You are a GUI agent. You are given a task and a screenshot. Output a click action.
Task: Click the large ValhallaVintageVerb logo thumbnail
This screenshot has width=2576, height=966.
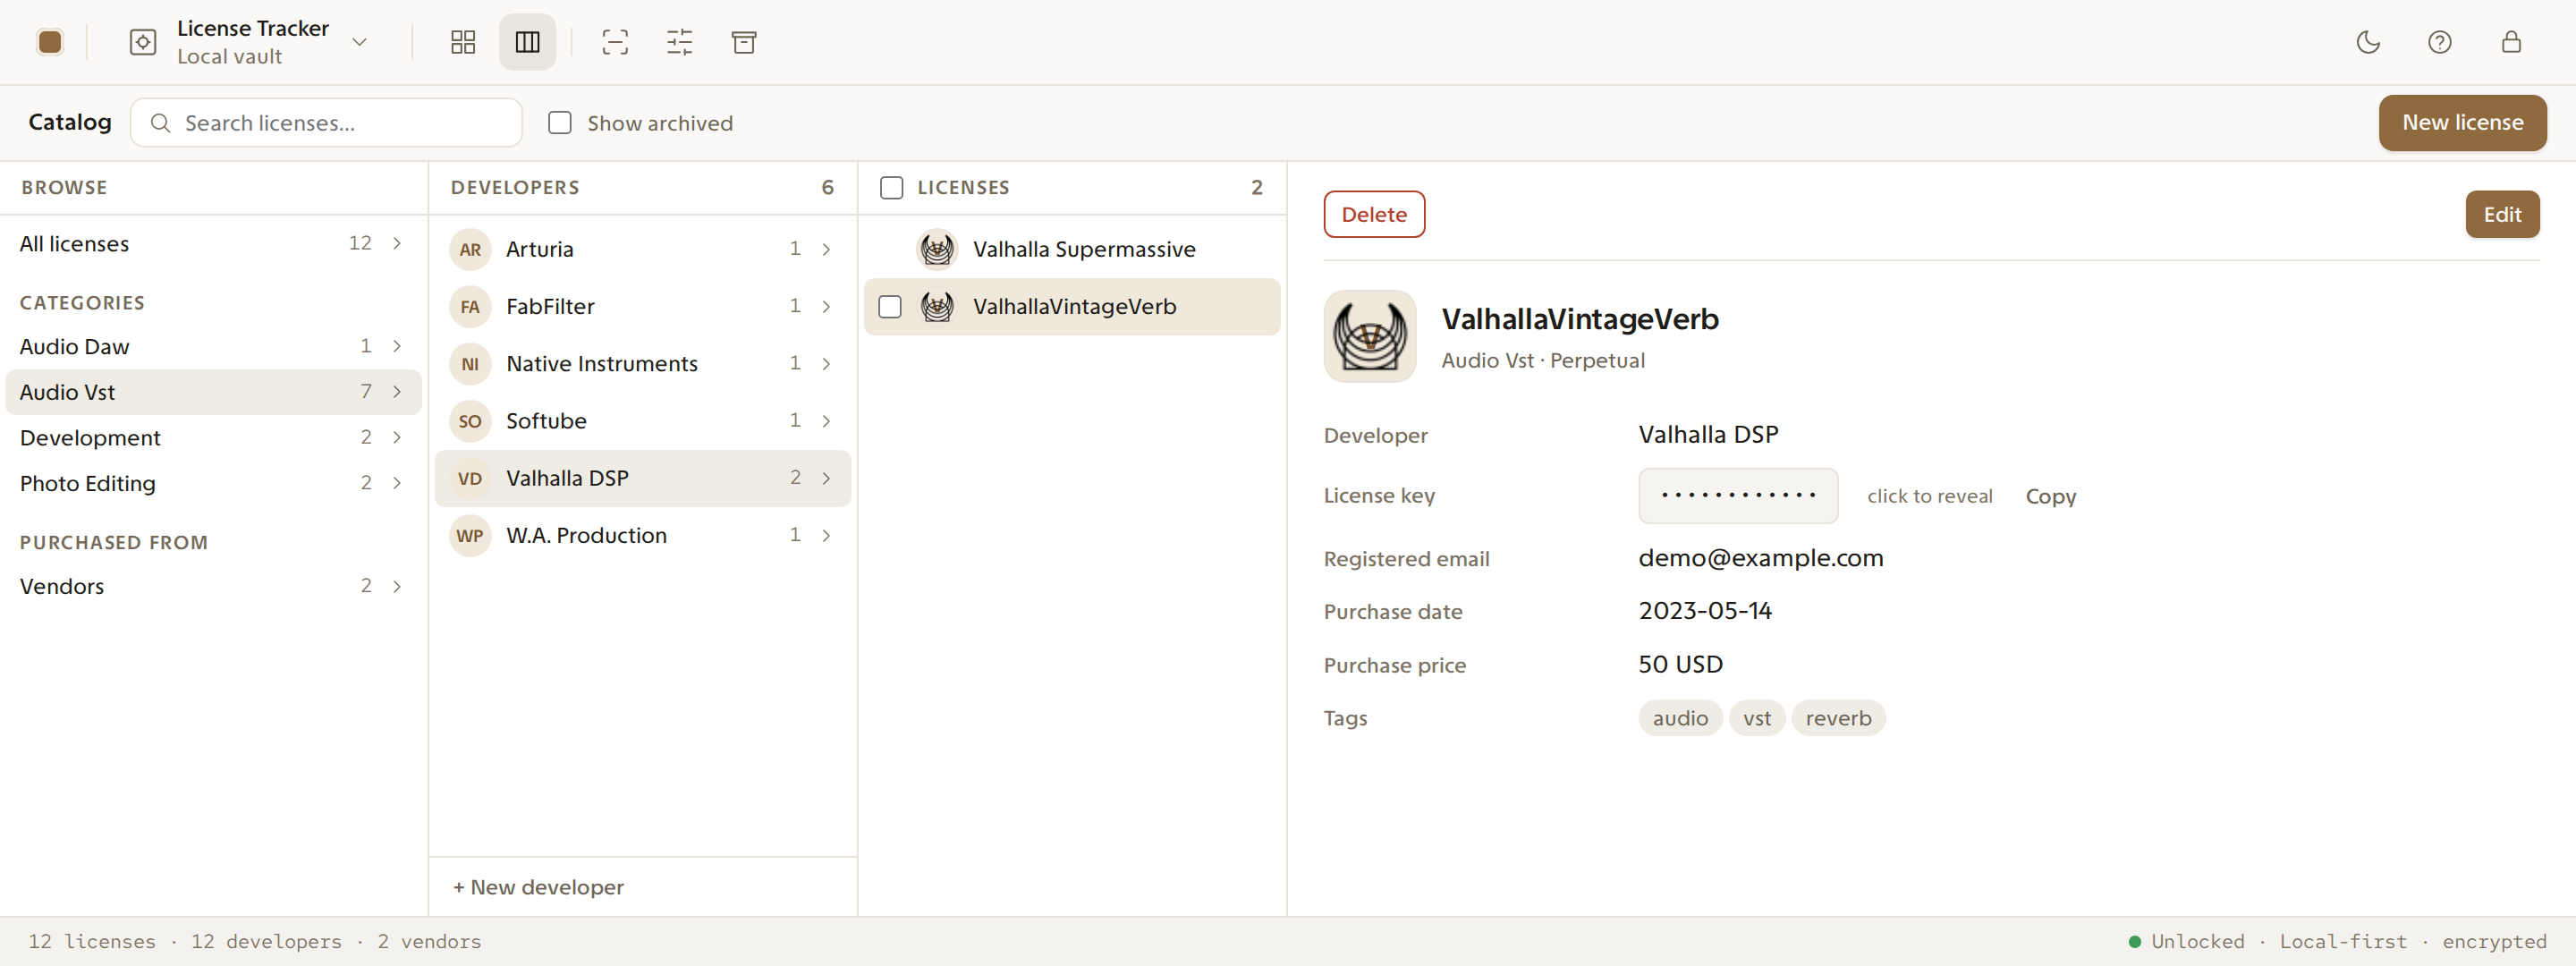tap(1370, 336)
